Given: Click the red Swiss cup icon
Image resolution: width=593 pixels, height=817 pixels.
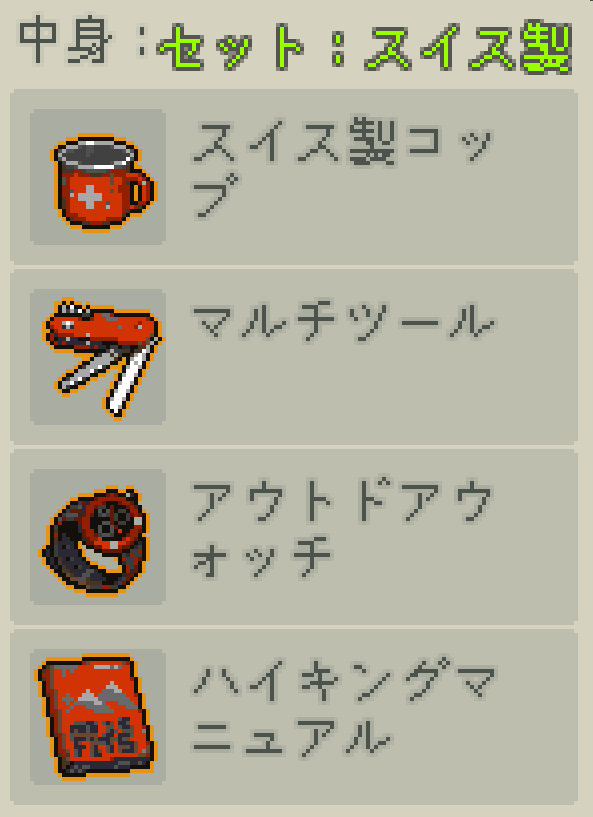Looking at the screenshot, I should [x=103, y=181].
